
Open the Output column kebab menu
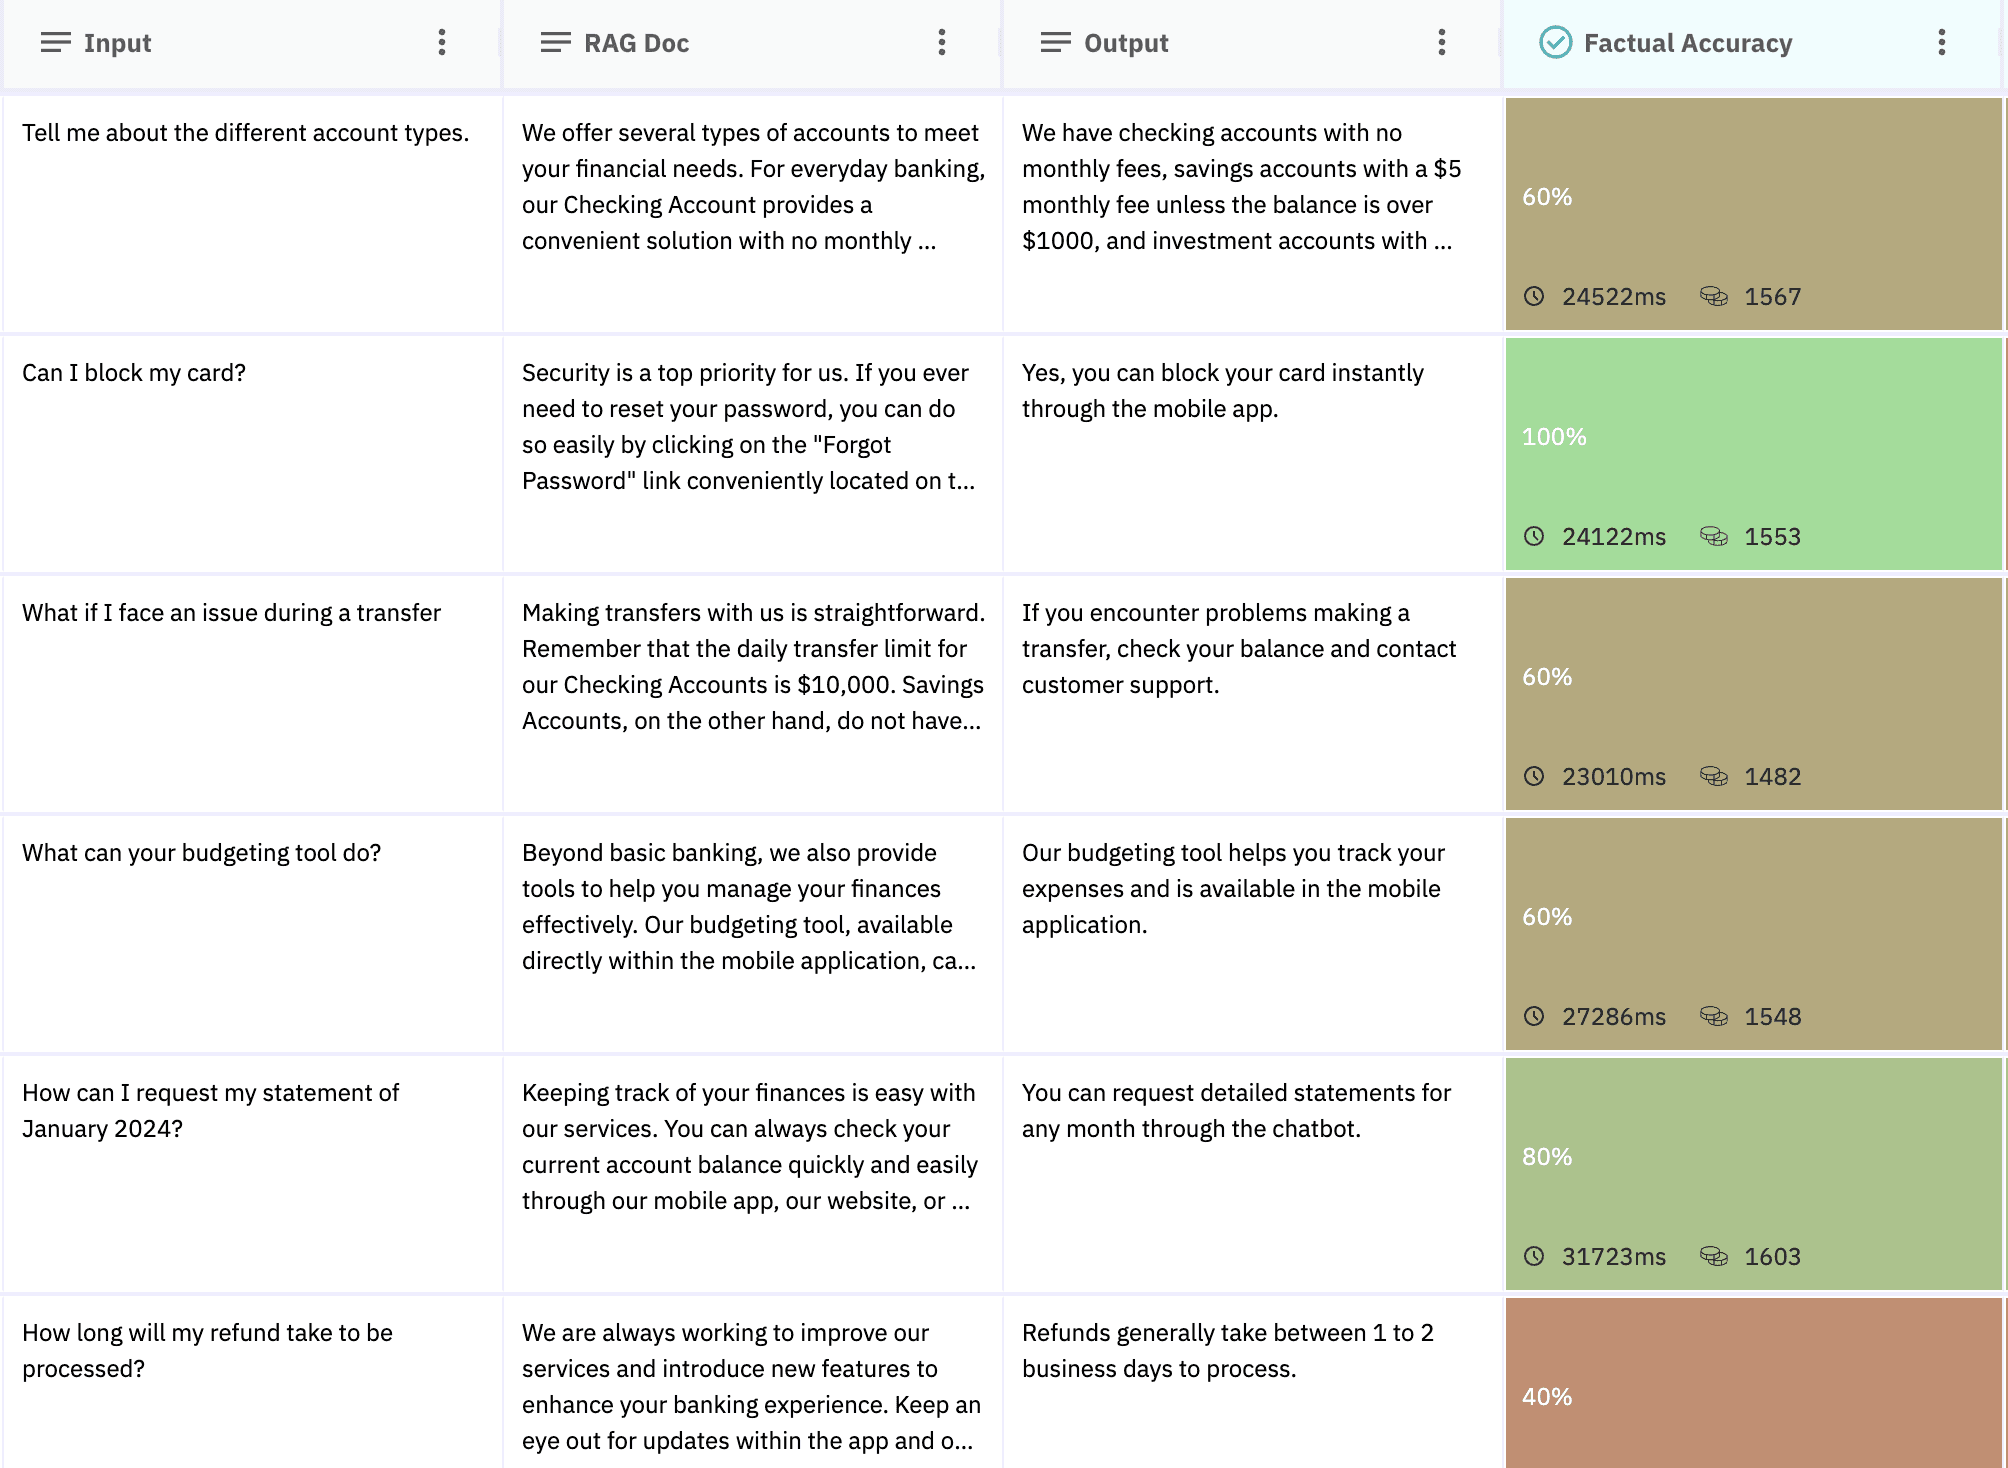pyautogui.click(x=1441, y=42)
